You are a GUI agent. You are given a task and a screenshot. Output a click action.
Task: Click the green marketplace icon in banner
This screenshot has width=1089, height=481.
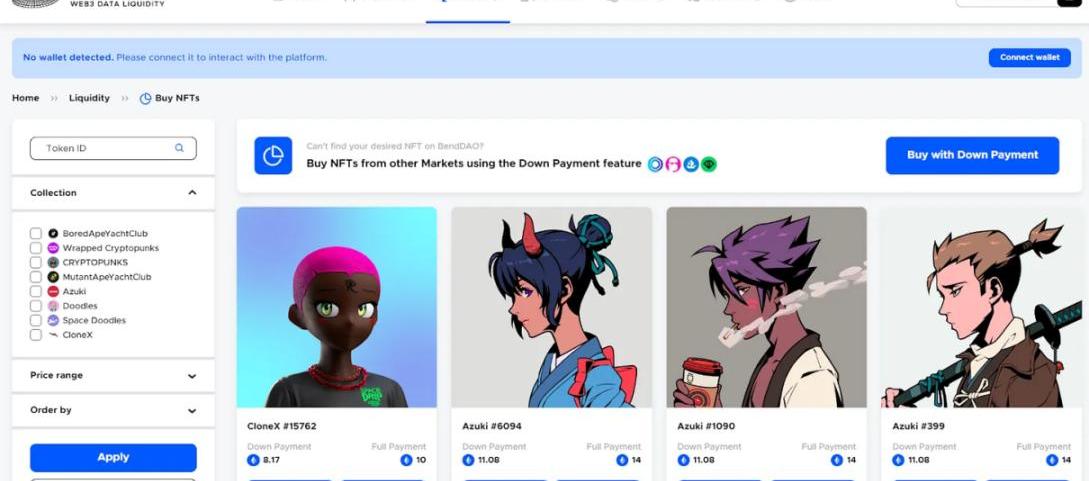tap(708, 164)
